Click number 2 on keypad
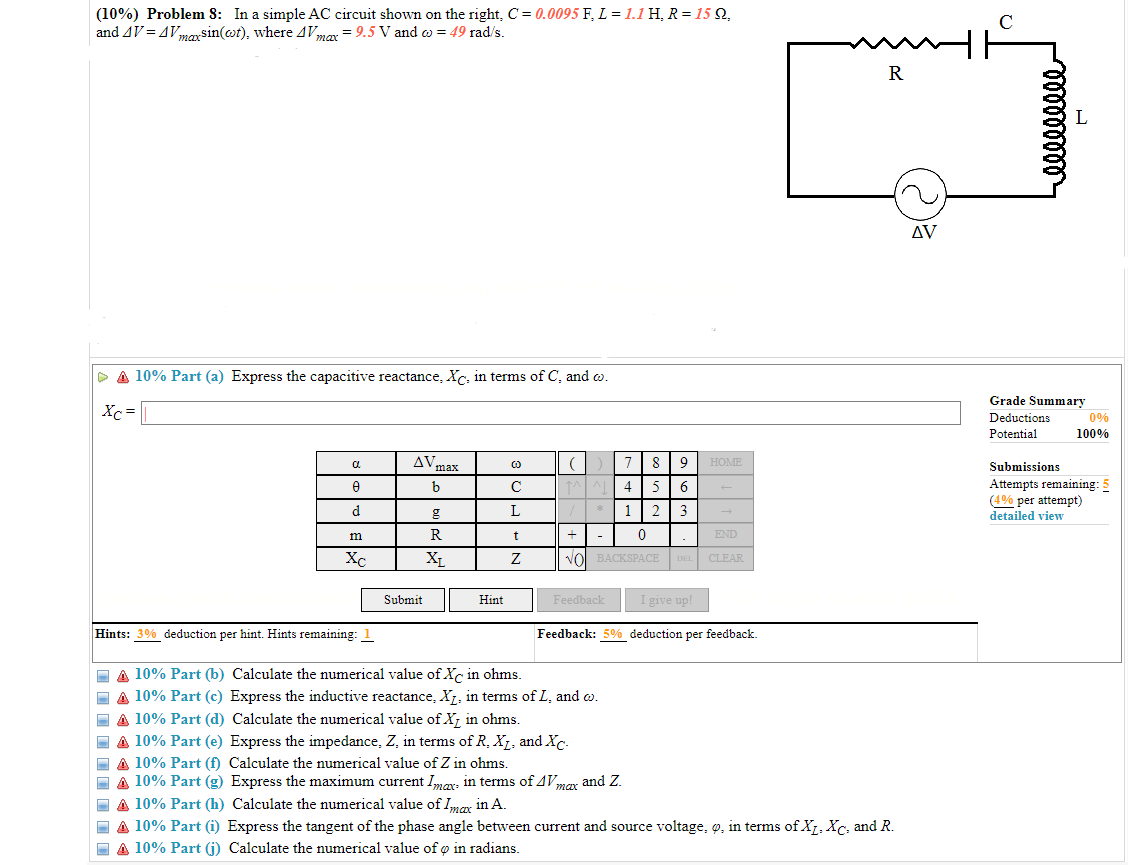Screen dimensions: 1135x865 [656, 510]
